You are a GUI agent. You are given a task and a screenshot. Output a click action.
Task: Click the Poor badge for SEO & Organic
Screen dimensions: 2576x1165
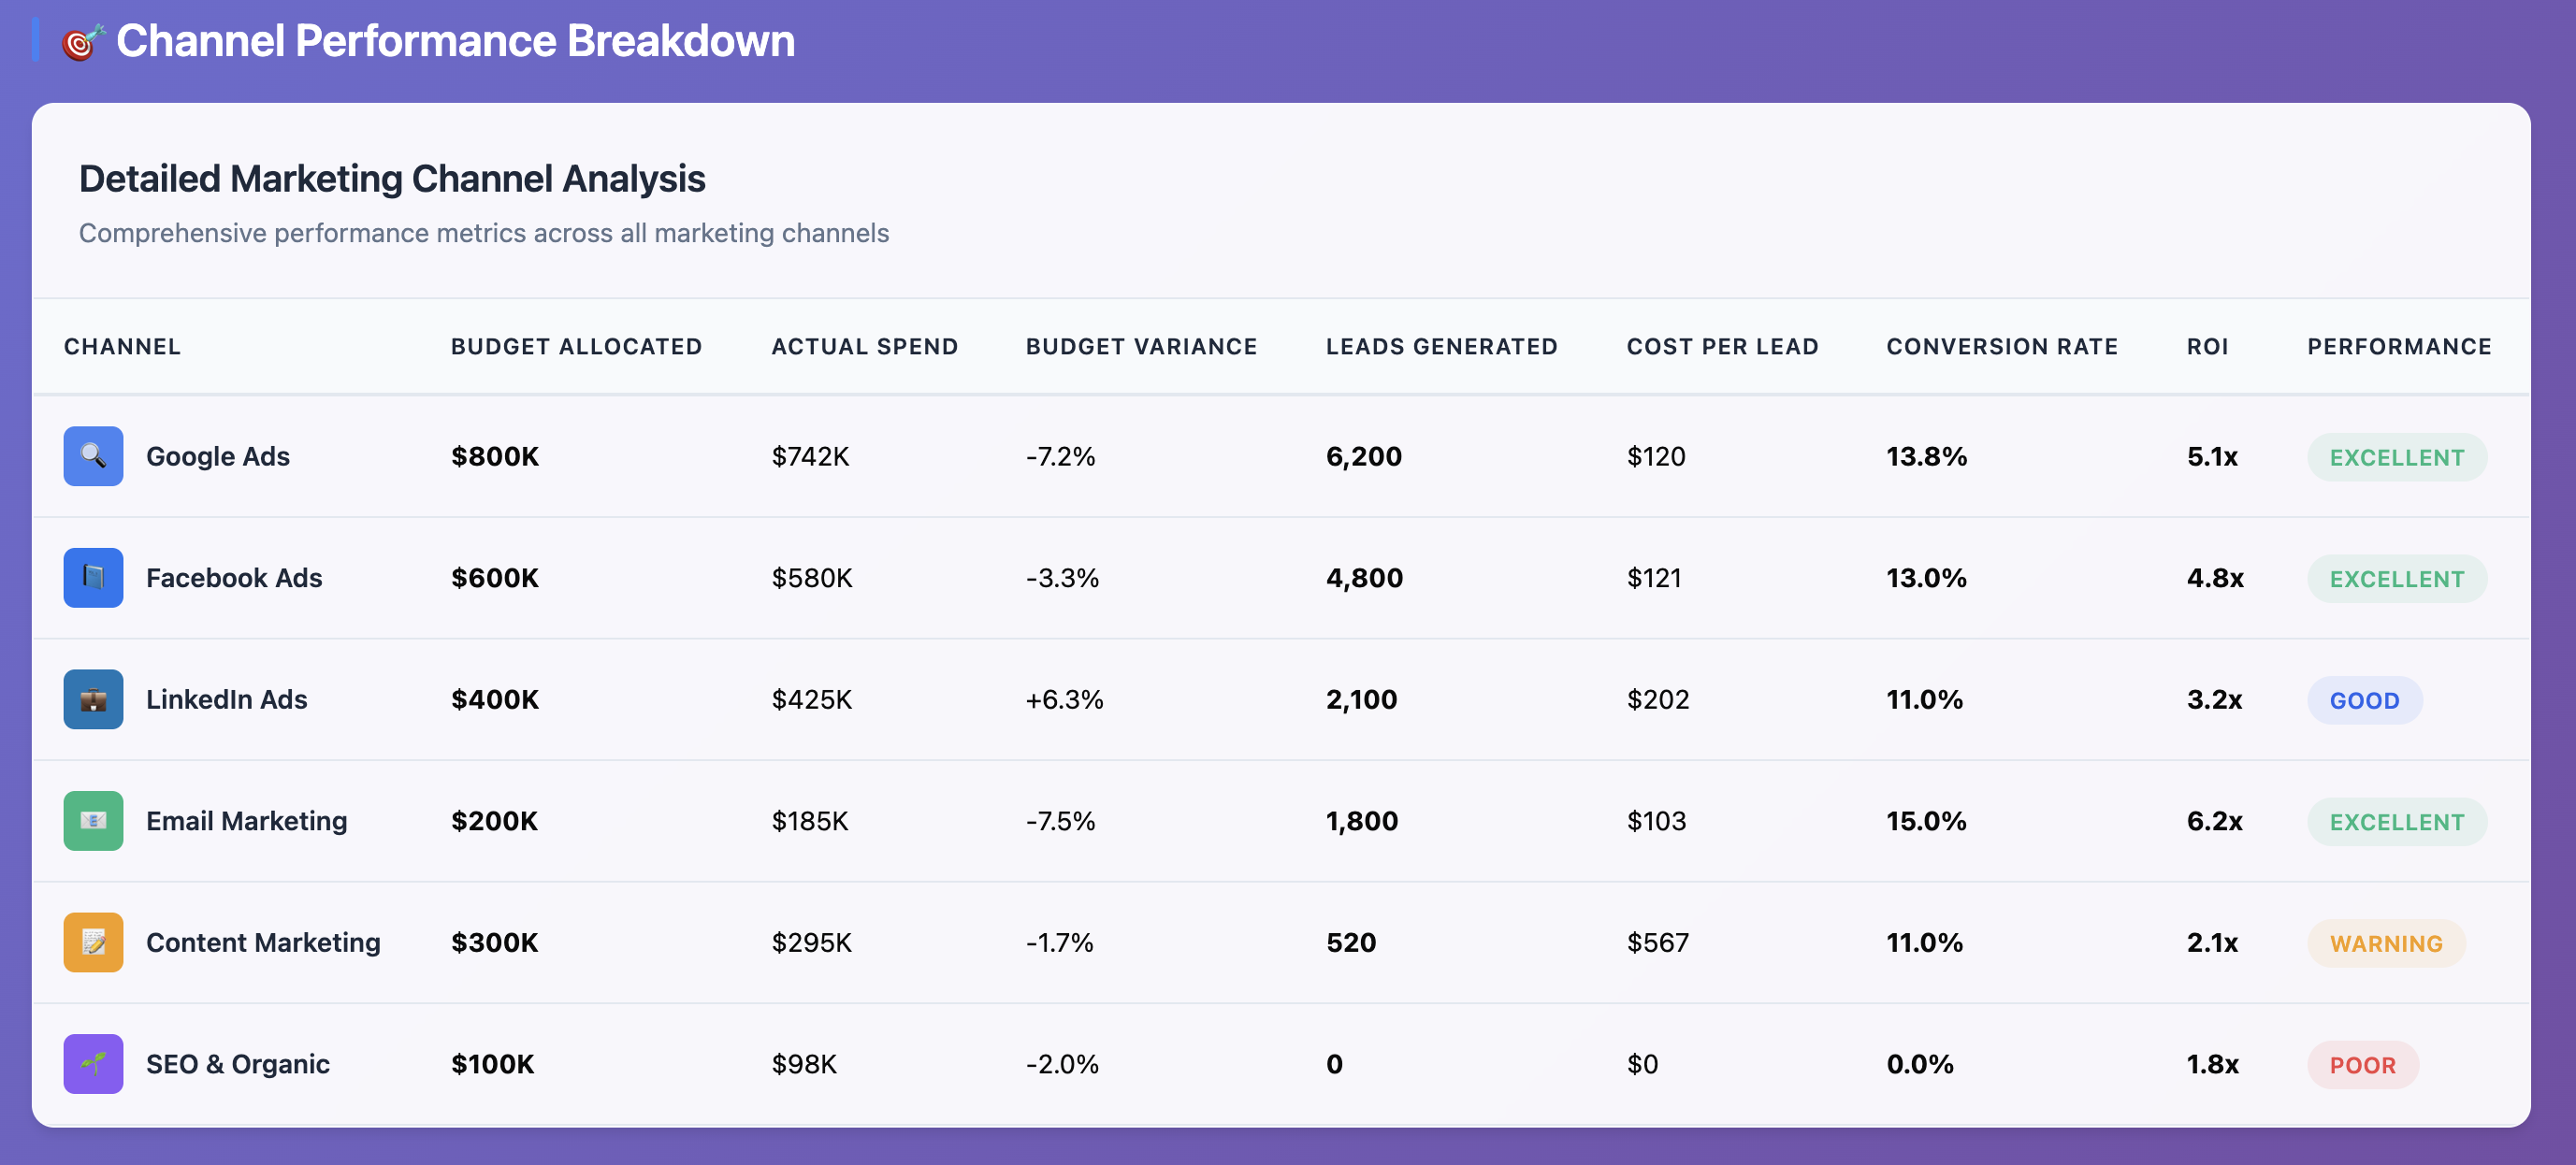coord(2363,1065)
